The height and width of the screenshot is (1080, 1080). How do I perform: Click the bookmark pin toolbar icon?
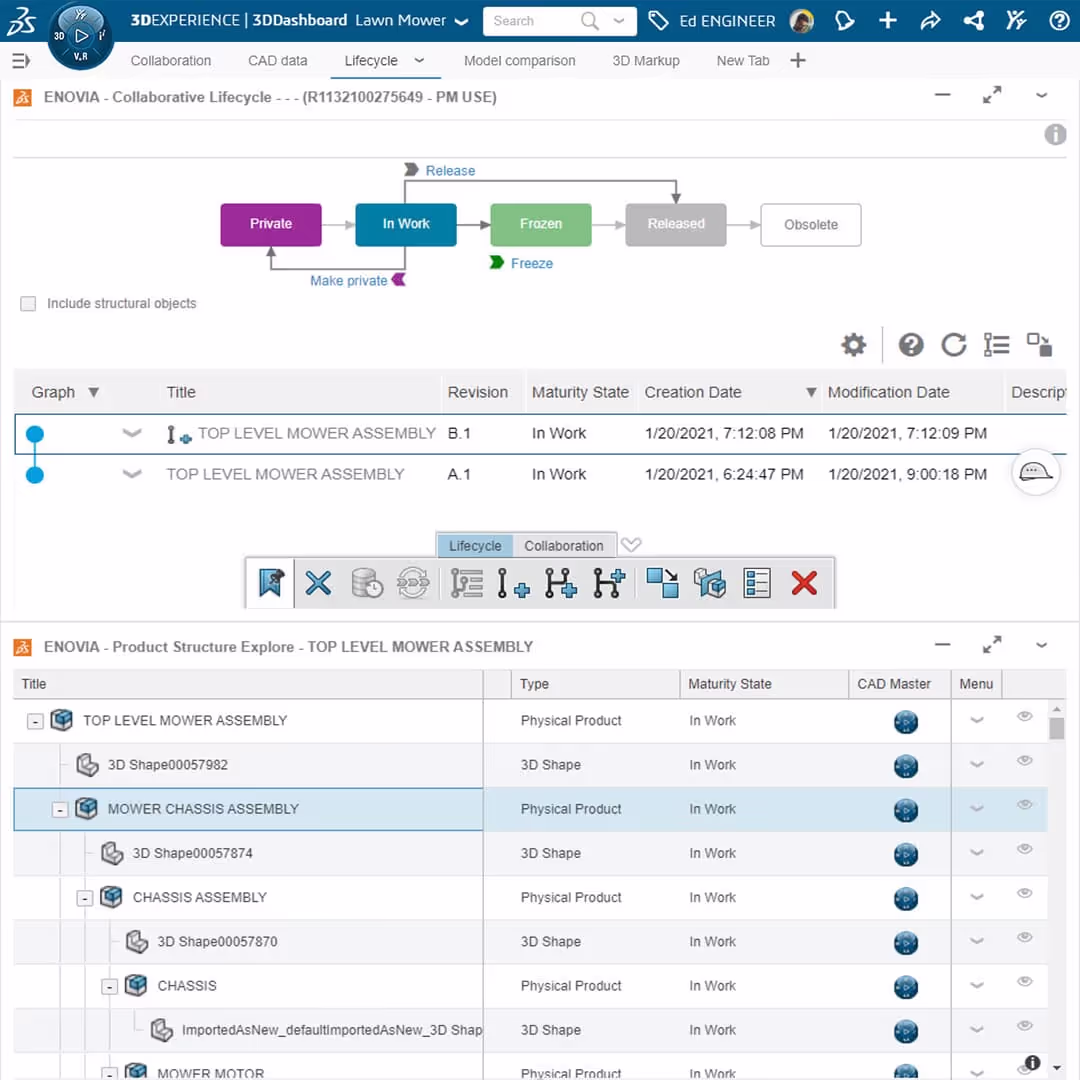[x=271, y=583]
